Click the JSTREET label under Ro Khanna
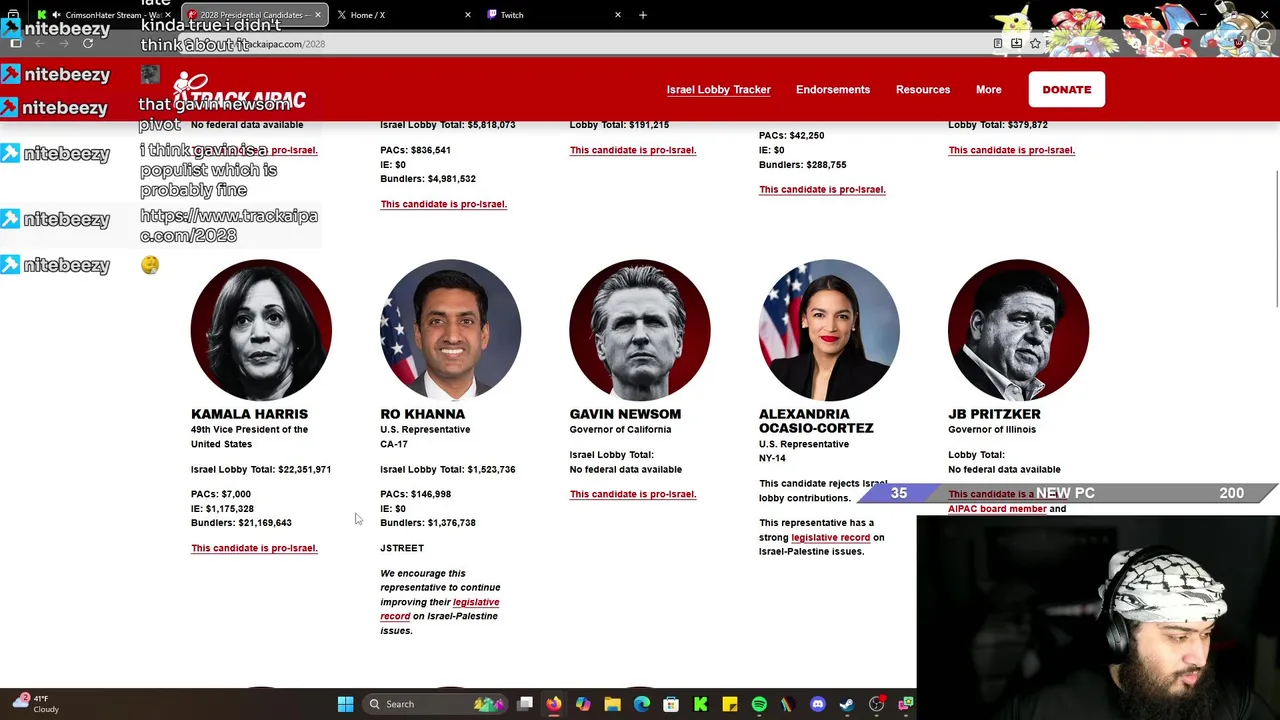Screen dimensions: 1280x720 (402, 548)
